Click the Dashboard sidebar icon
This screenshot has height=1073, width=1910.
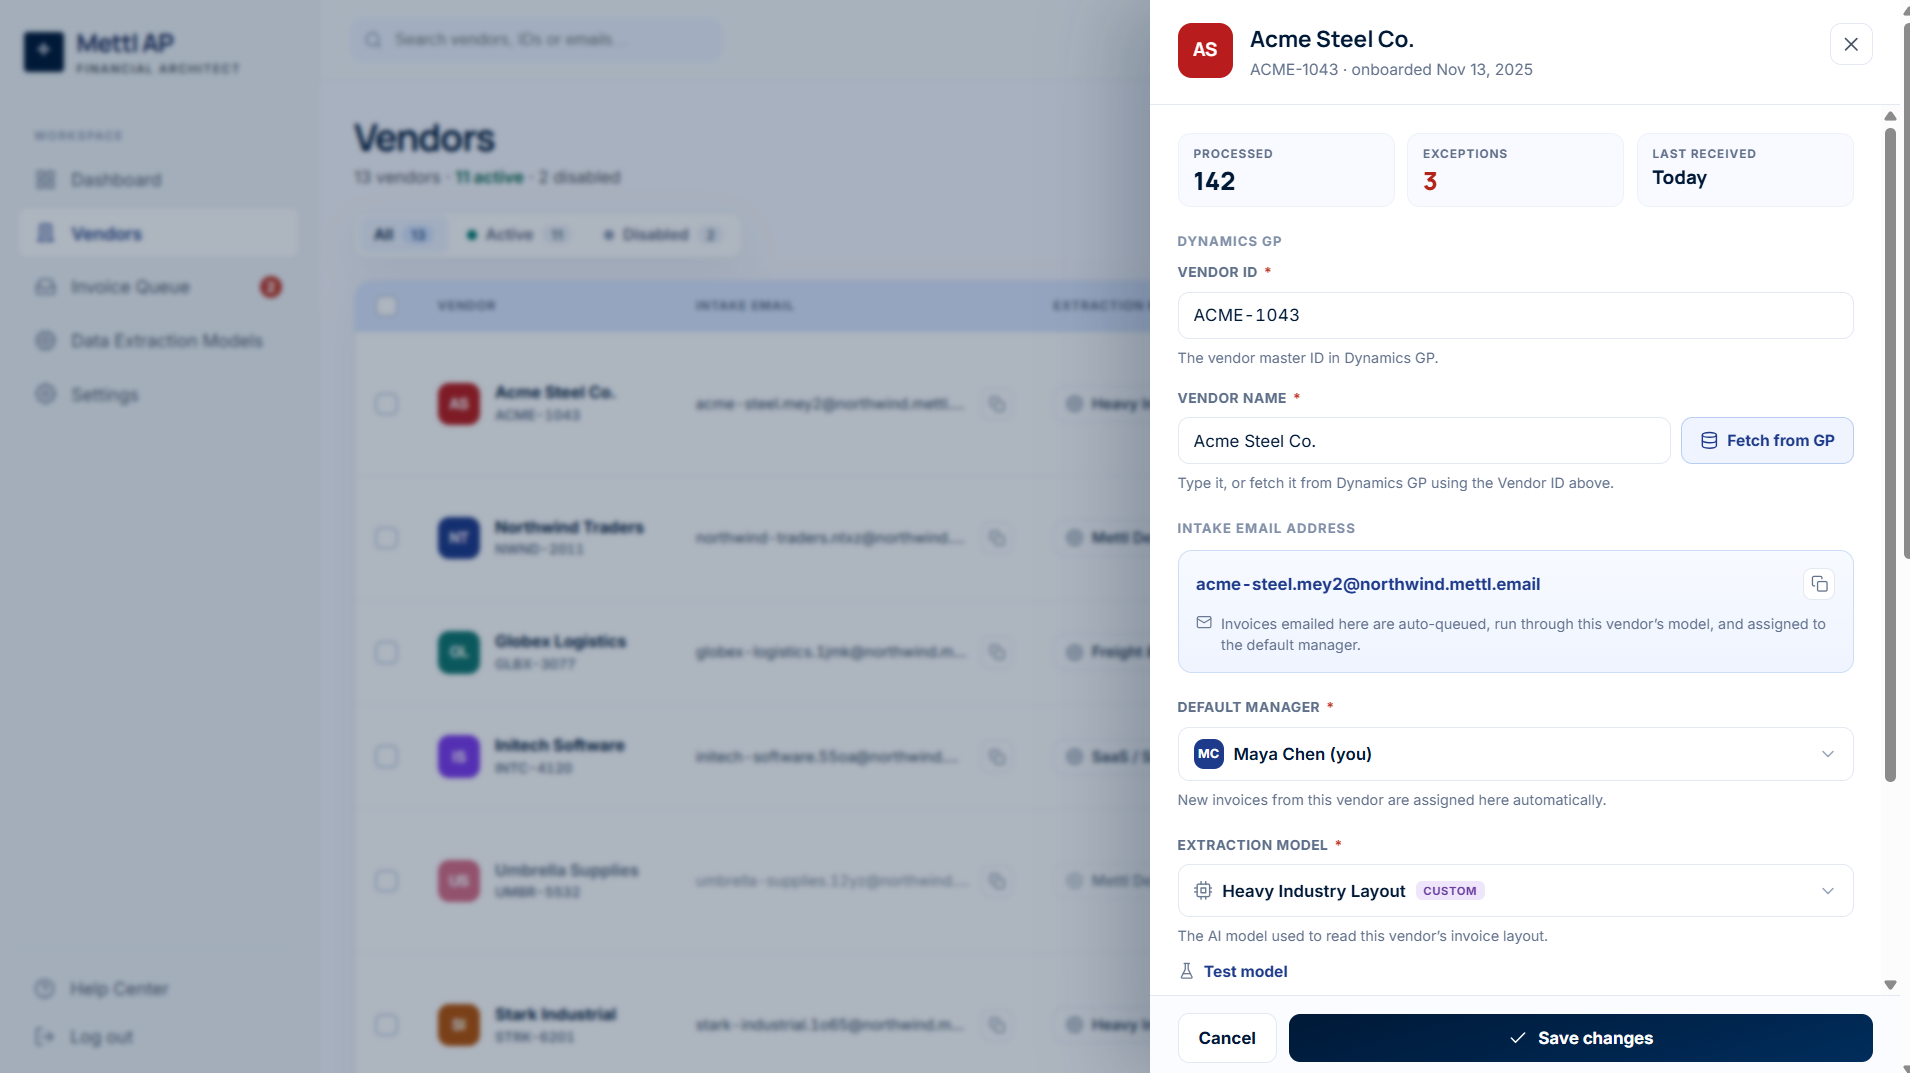point(46,180)
